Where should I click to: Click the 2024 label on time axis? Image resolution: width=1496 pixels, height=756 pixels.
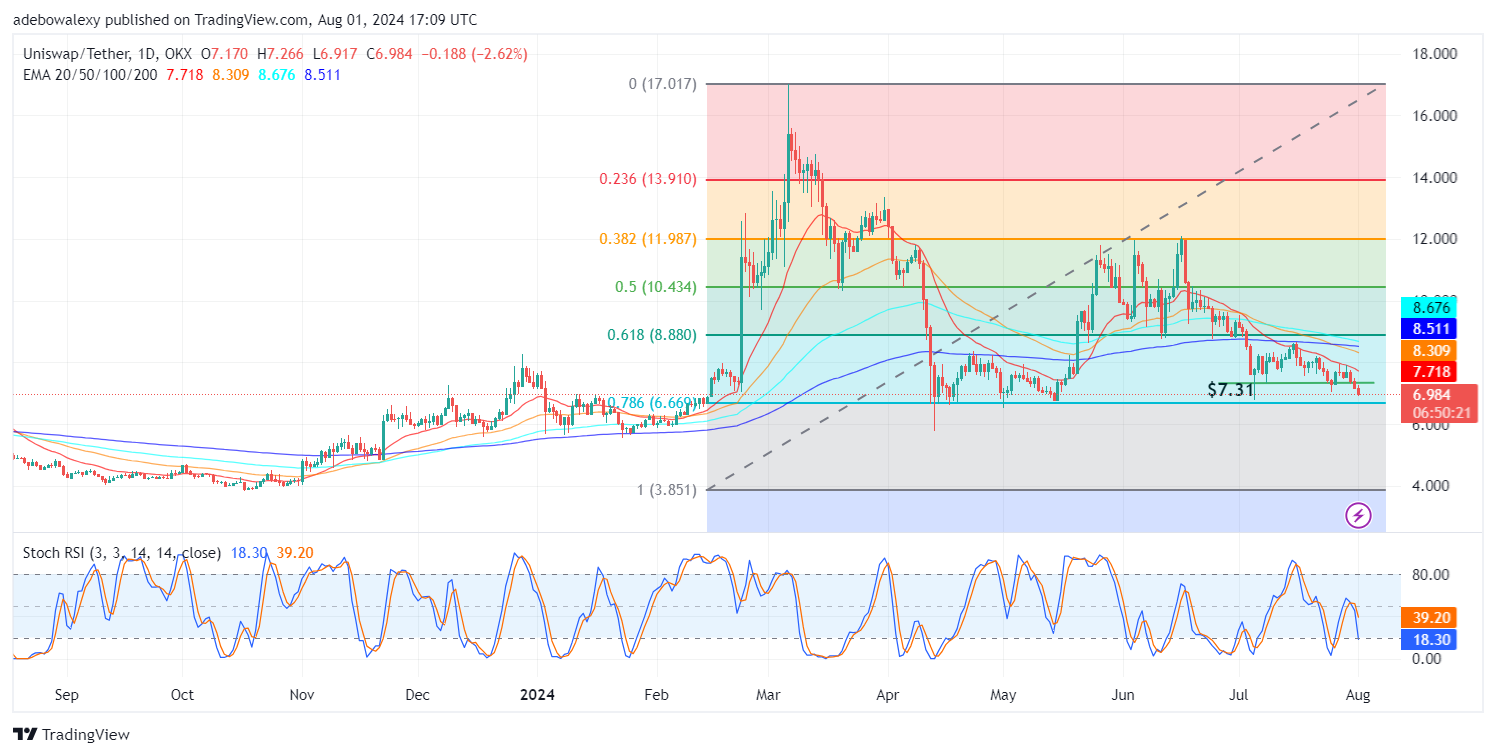pos(537,694)
